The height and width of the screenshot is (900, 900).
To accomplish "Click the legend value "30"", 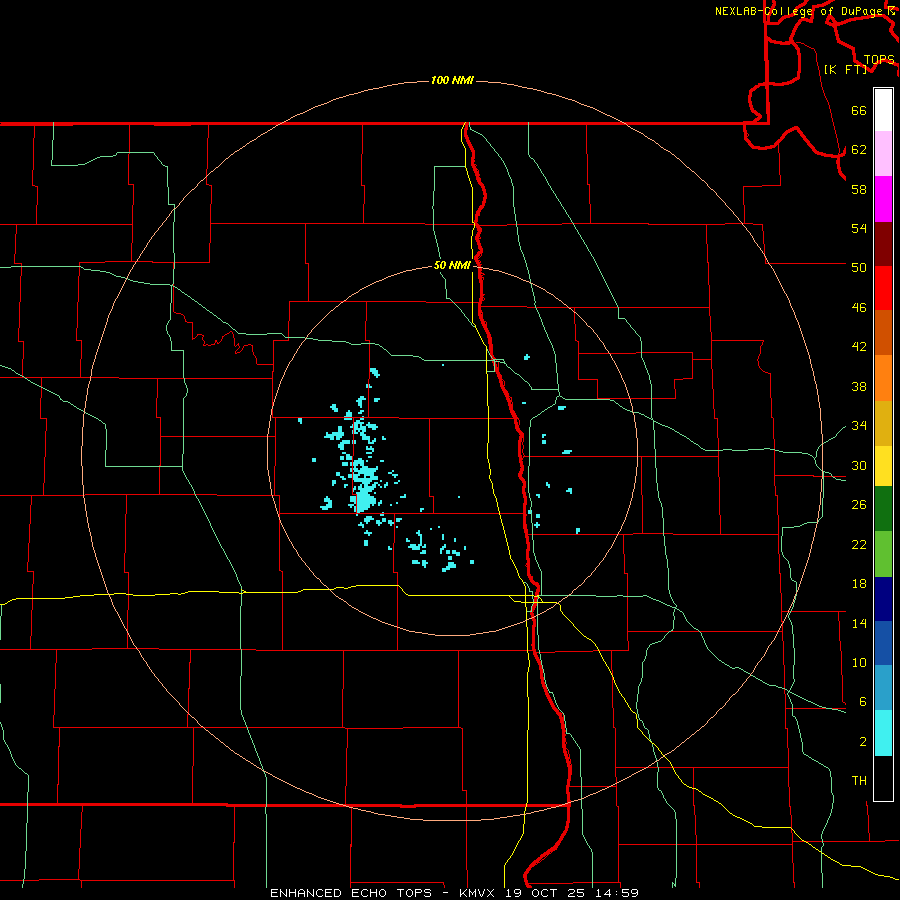I will coord(859,465).
